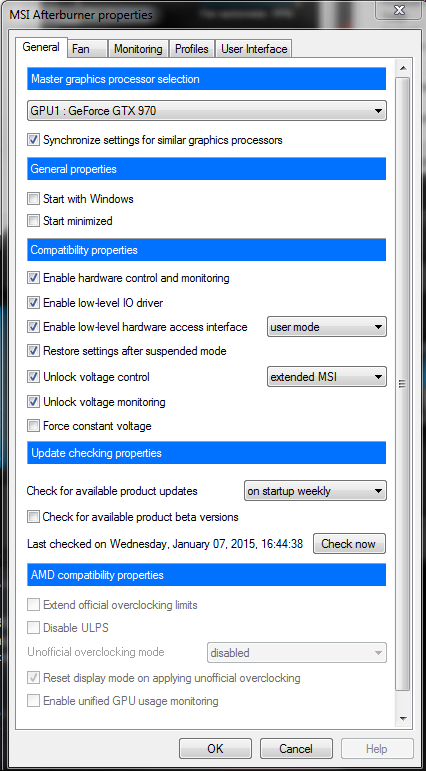This screenshot has height=771, width=426.
Task: Click the scrollbar up arrow
Action: coord(403,68)
